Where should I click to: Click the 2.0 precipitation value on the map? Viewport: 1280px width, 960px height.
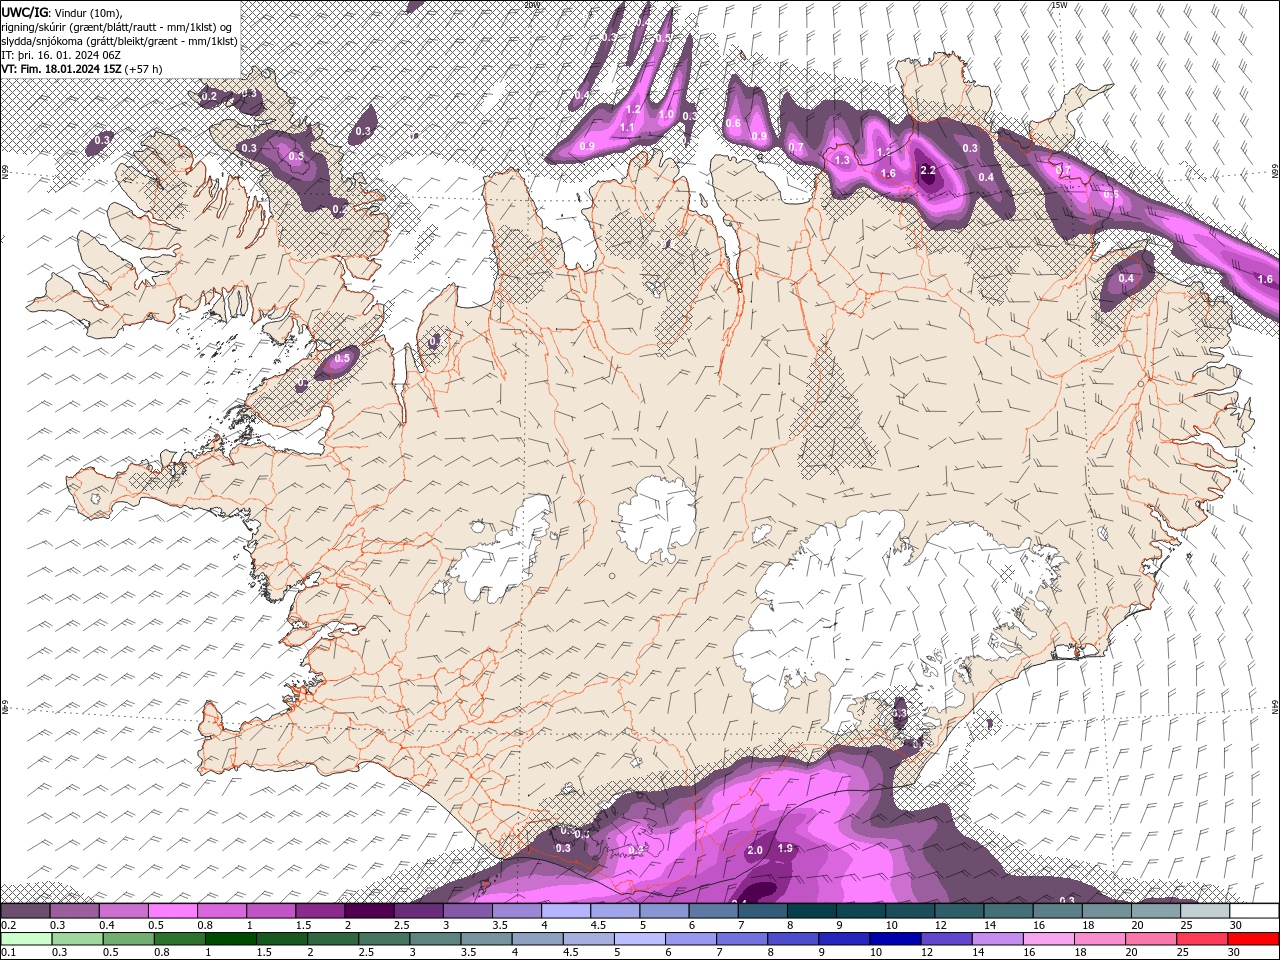755,850
